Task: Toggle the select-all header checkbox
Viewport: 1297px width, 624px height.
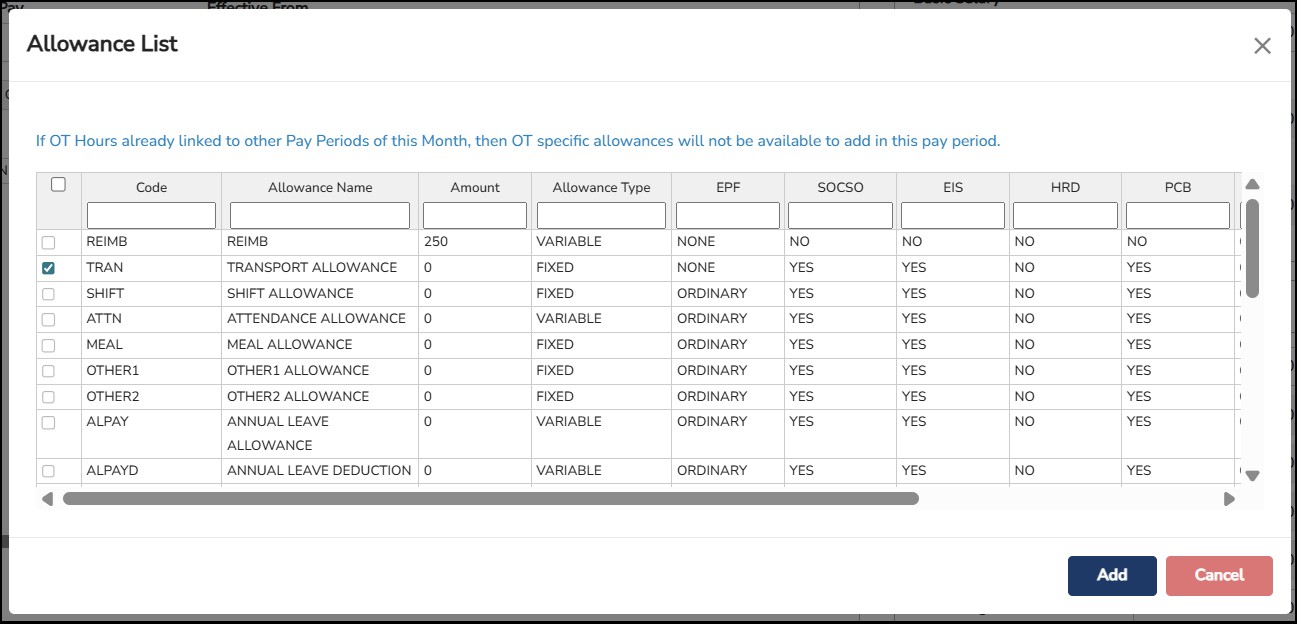Action: click(59, 185)
